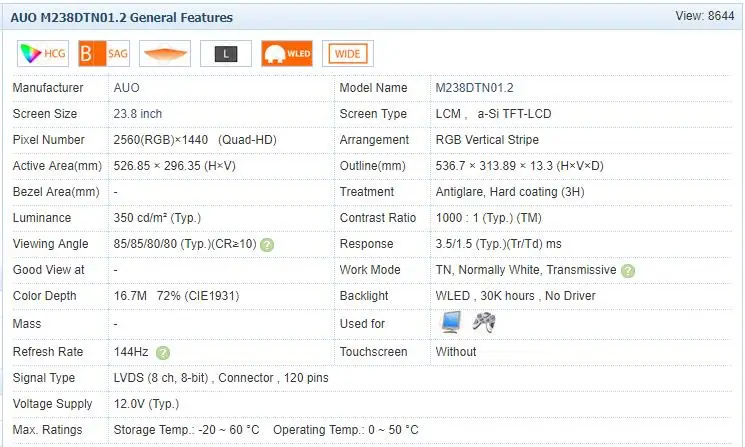745x447 pixels.
Task: Click the B SAG feature icon
Action: click(x=104, y=53)
